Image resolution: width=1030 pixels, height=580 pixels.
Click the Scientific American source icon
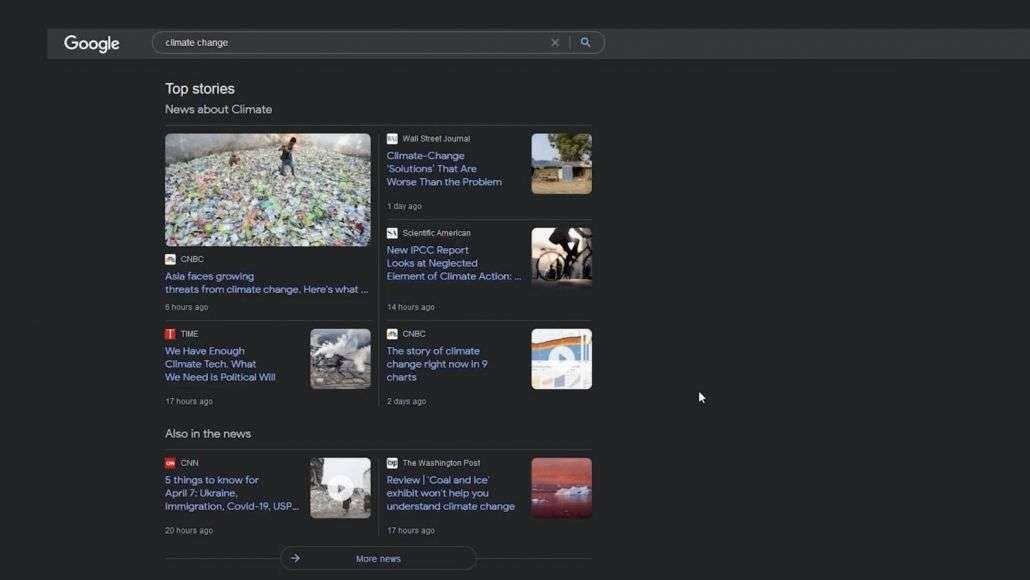point(392,233)
